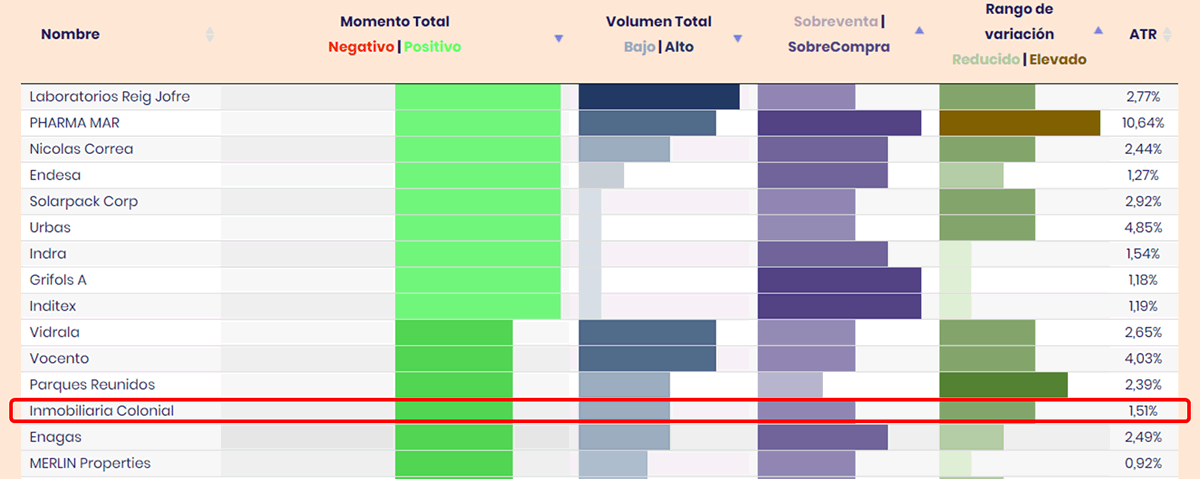Open Laboratorios Reig Jofre entry
Image resolution: width=1200 pixels, height=479 pixels.
(110, 97)
